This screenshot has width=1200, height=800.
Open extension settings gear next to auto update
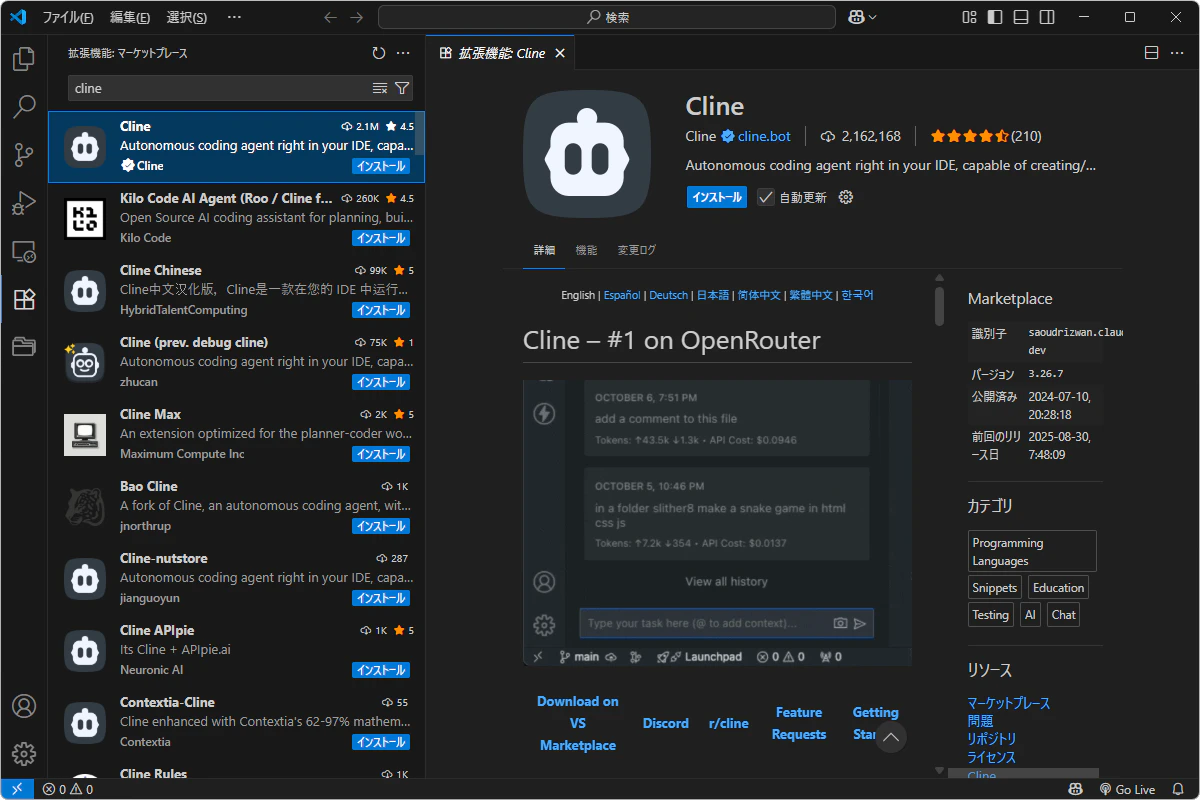pyautogui.click(x=846, y=197)
